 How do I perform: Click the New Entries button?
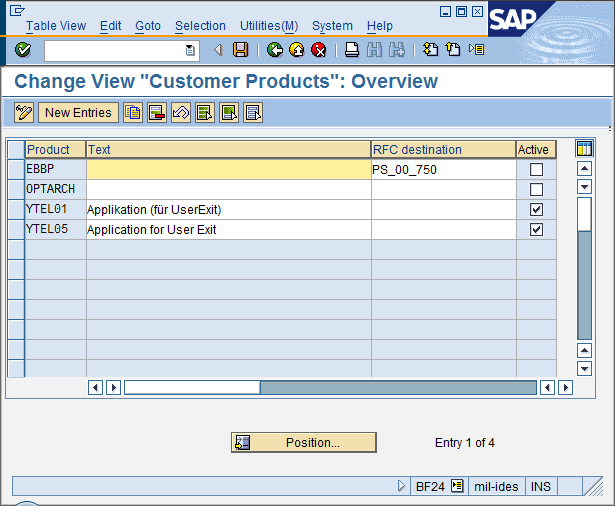click(78, 113)
